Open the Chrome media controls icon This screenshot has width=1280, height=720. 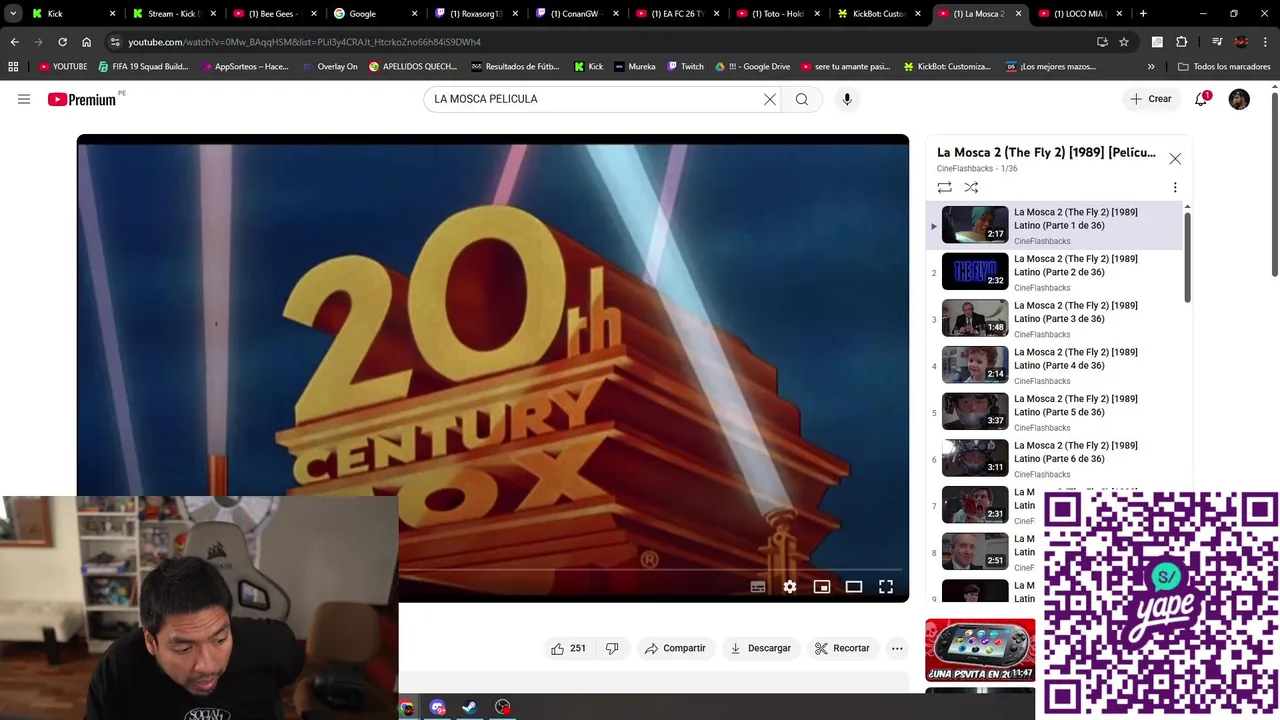click(x=1217, y=42)
